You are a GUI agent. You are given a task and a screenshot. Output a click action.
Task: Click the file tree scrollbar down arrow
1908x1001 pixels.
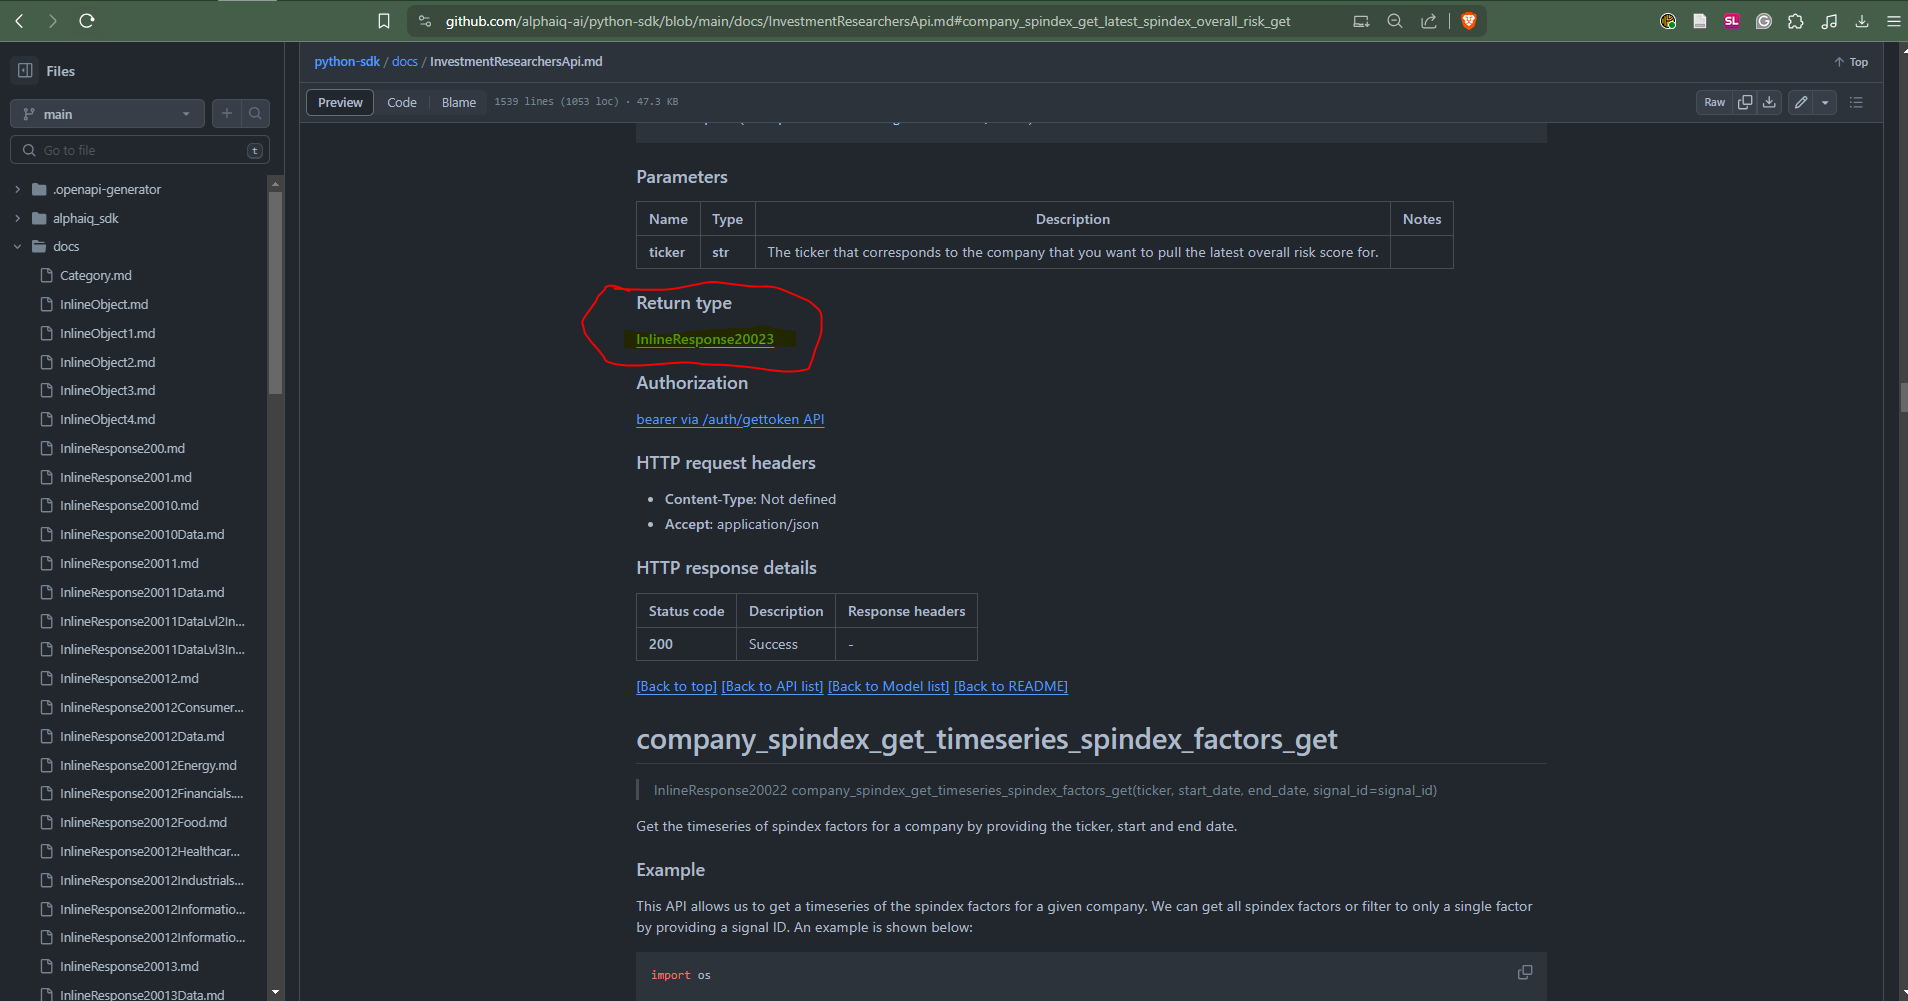tap(275, 992)
